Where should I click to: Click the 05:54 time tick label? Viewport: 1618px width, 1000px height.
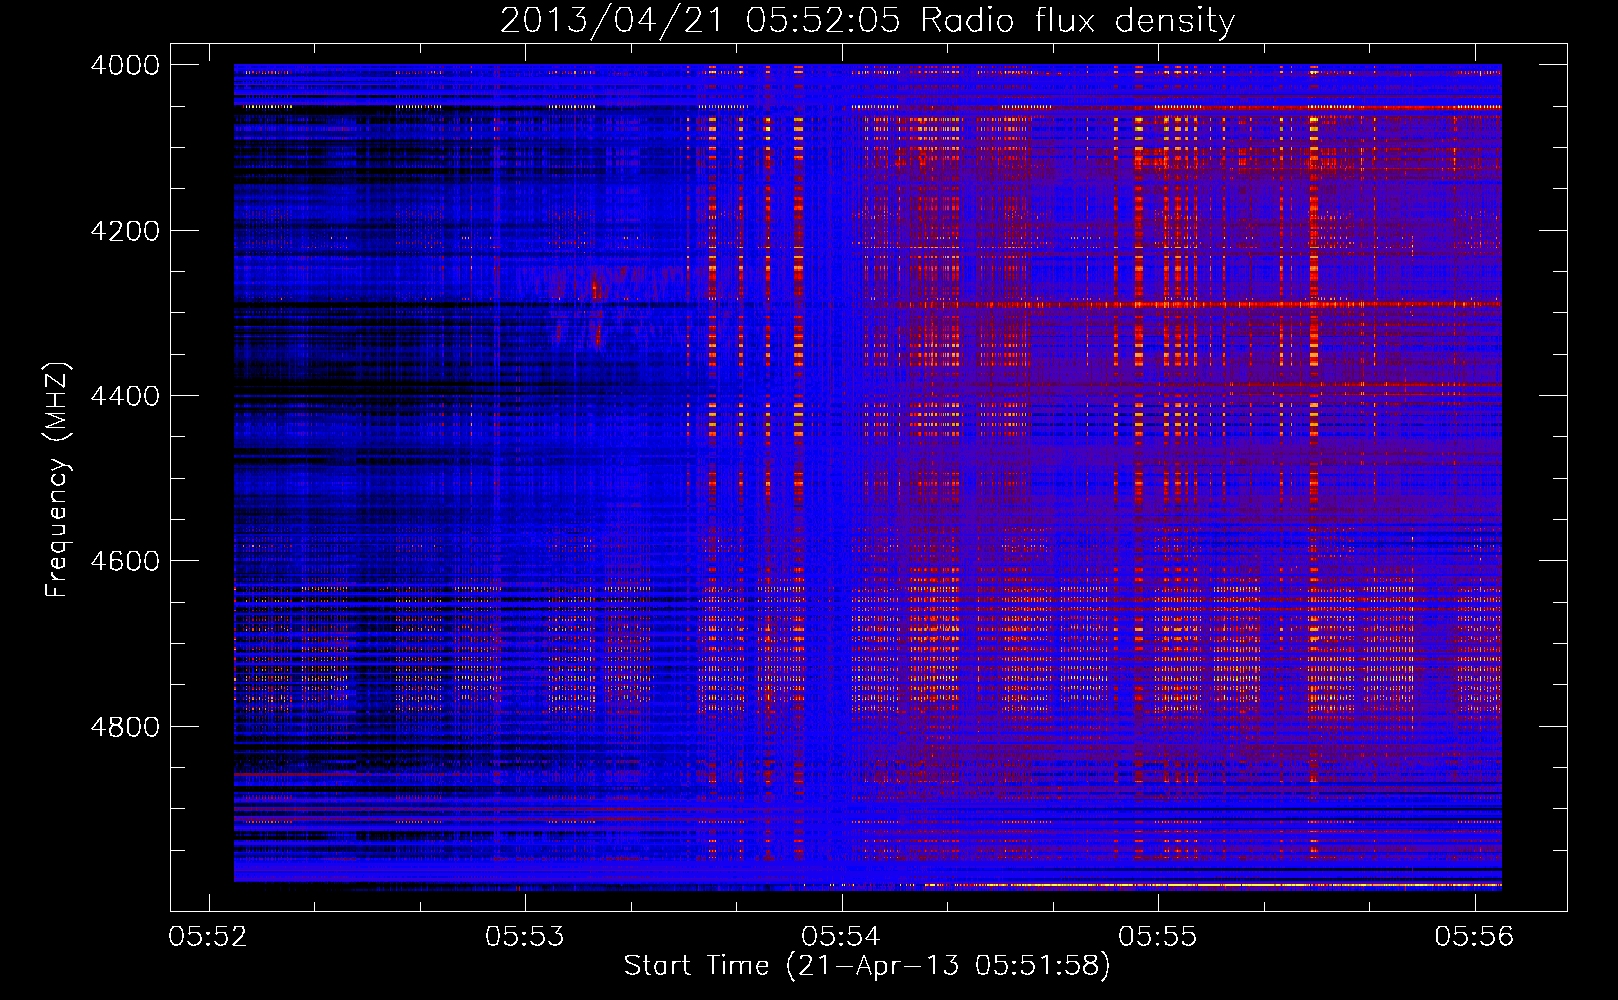(x=841, y=936)
